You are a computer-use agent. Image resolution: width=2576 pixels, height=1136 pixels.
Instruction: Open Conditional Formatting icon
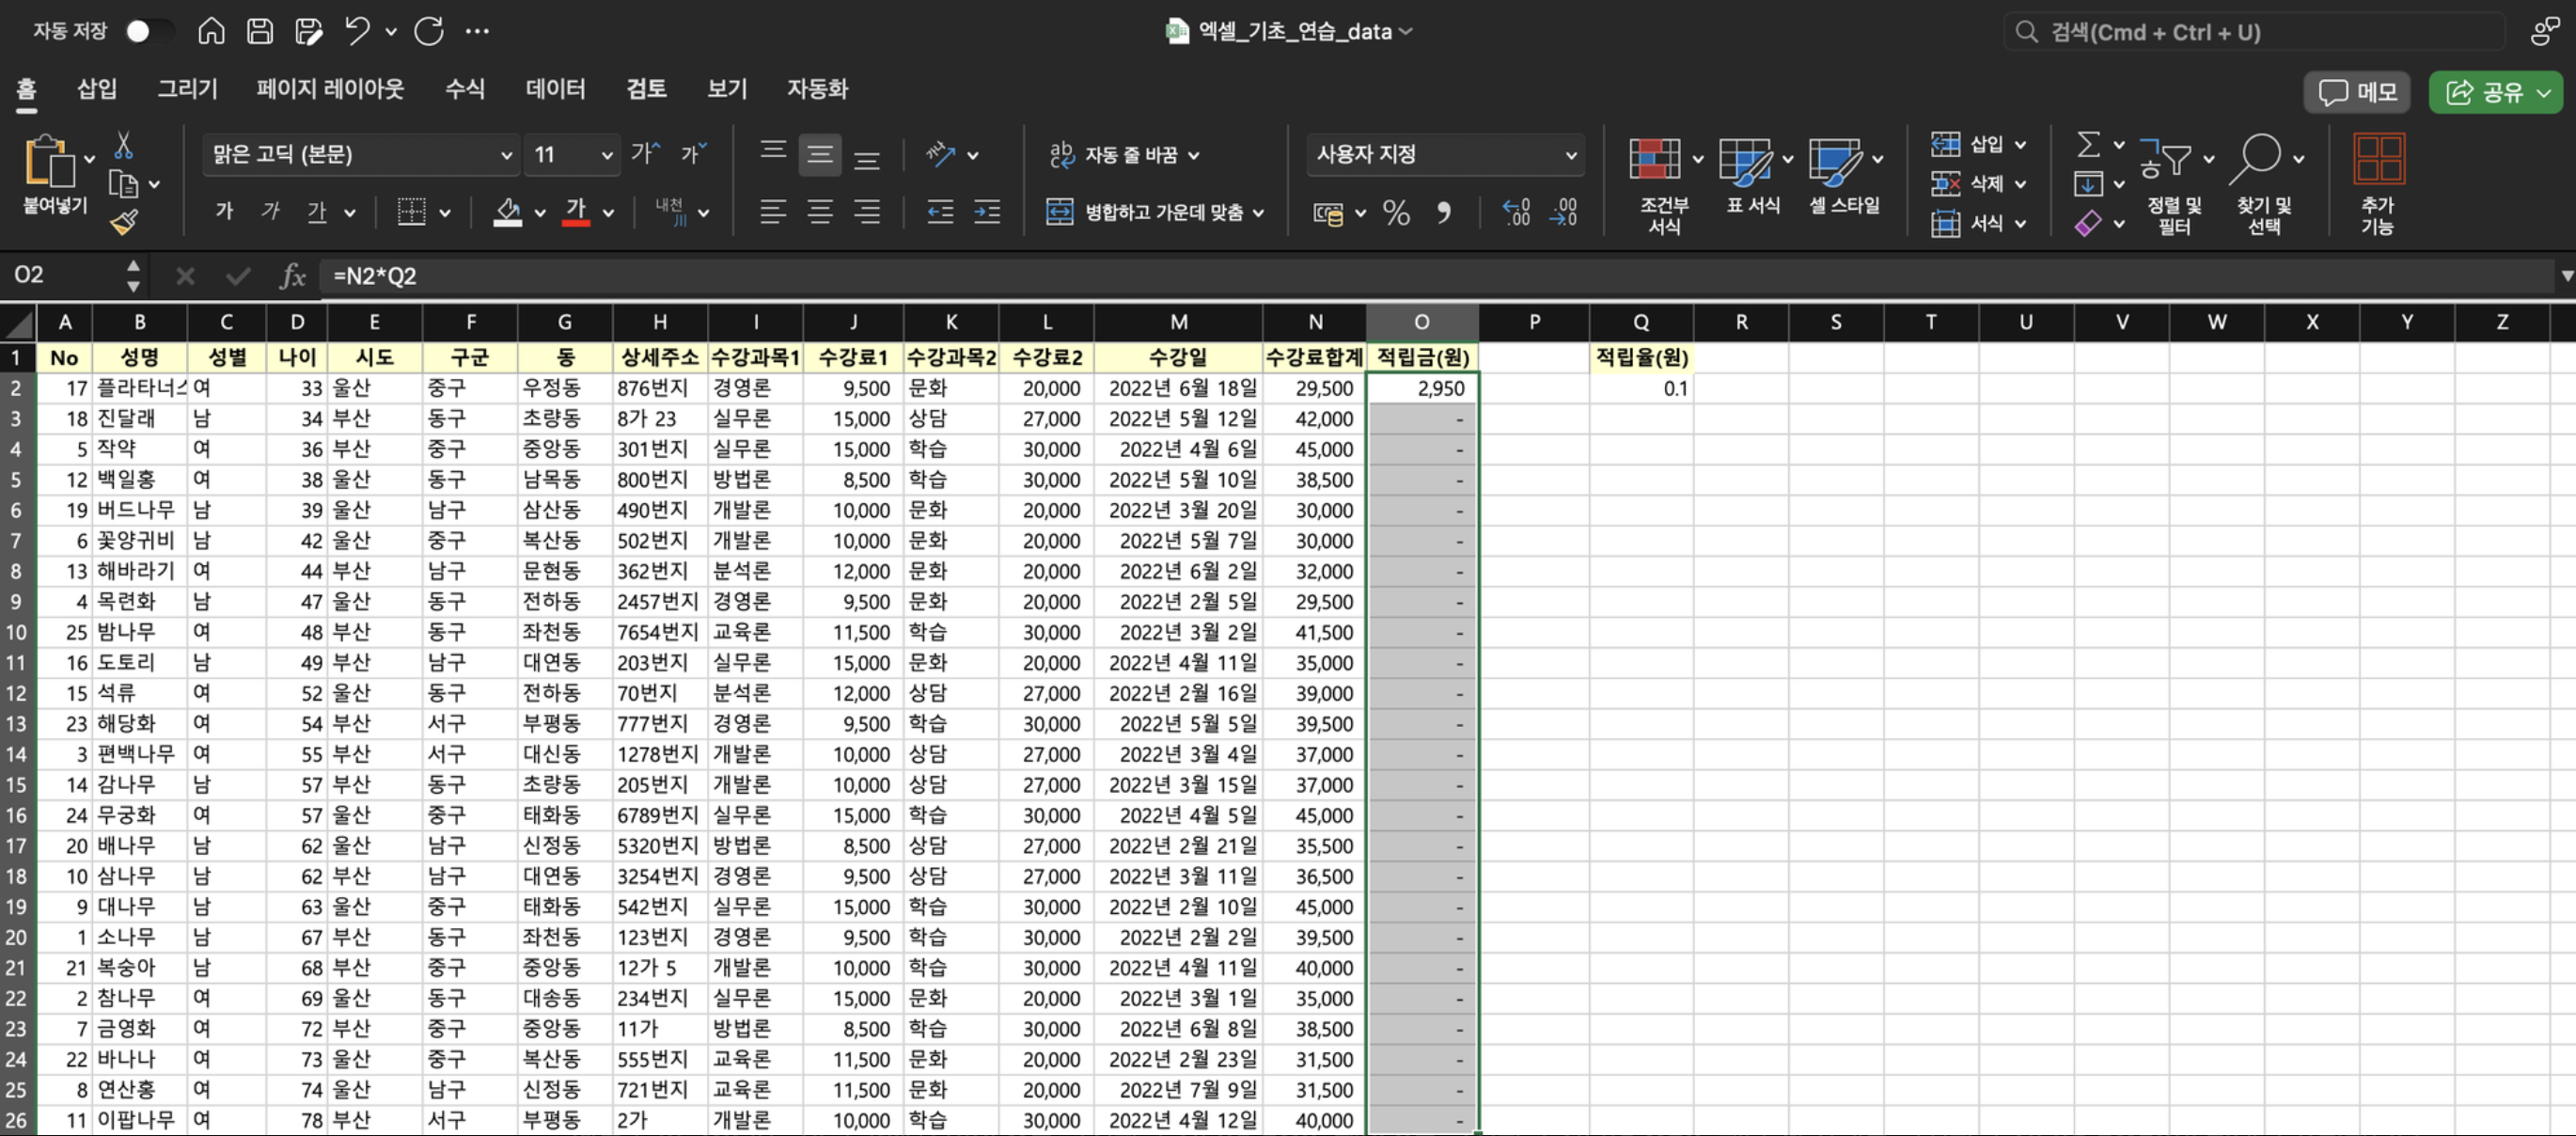(1654, 160)
